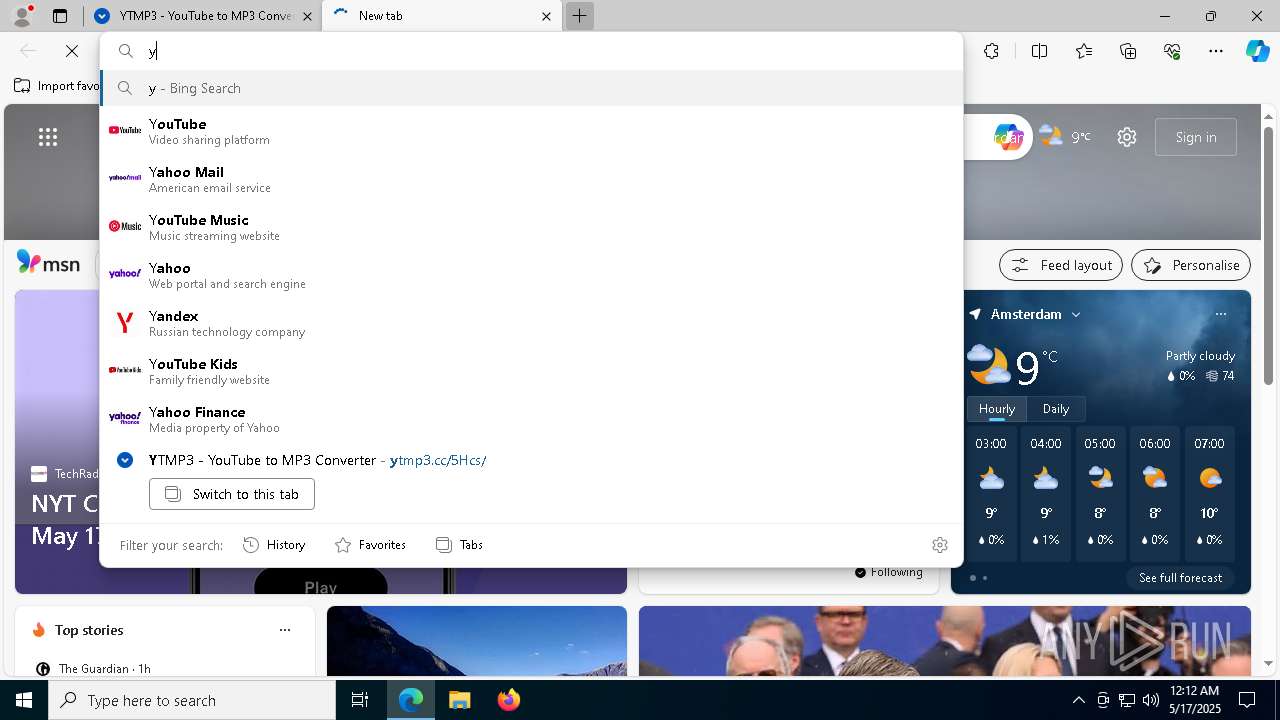Open the tab actions menu icon
This screenshot has height=720, width=1280.
coord(60,16)
